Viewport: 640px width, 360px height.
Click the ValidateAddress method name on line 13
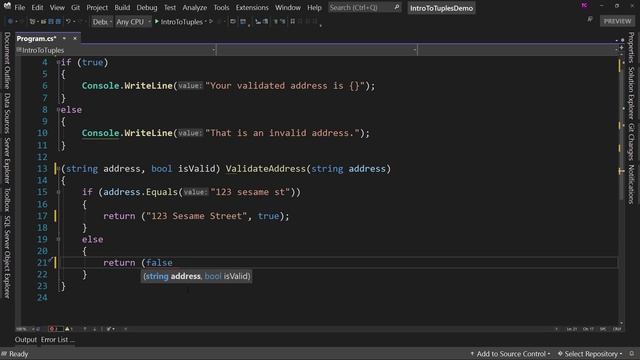pyautogui.click(x=265, y=169)
